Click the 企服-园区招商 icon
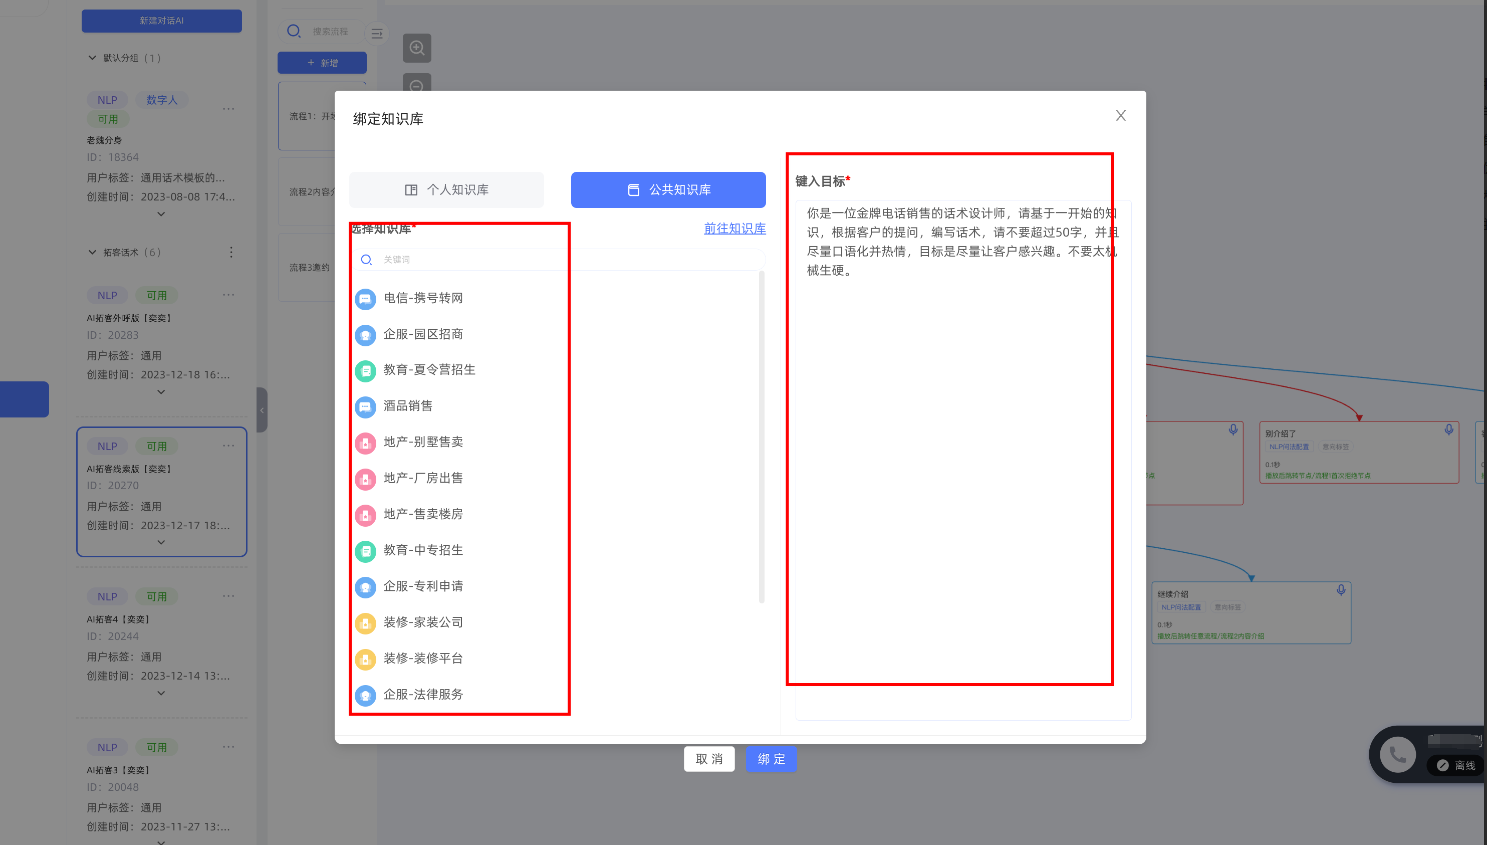Image resolution: width=1487 pixels, height=845 pixels. 366,334
